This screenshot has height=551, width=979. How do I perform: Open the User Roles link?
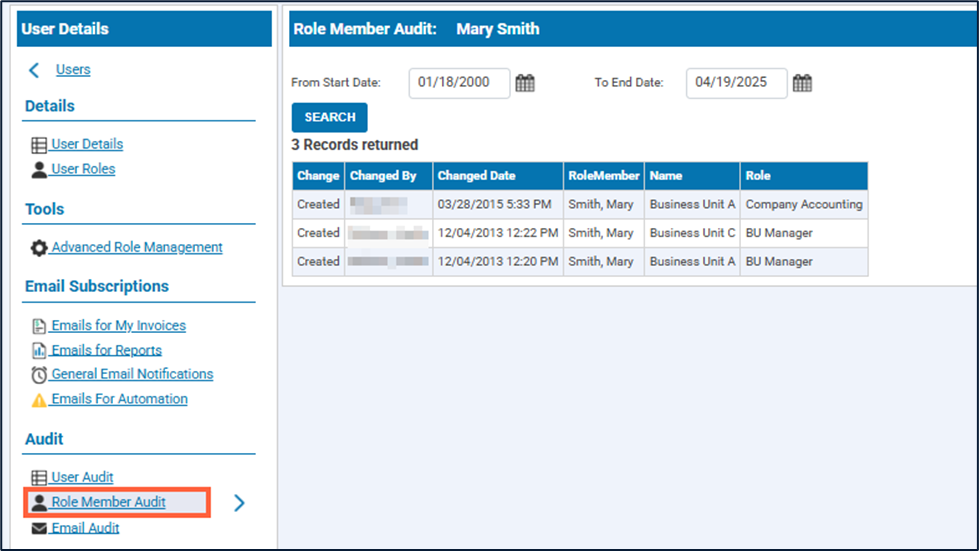[x=83, y=169]
